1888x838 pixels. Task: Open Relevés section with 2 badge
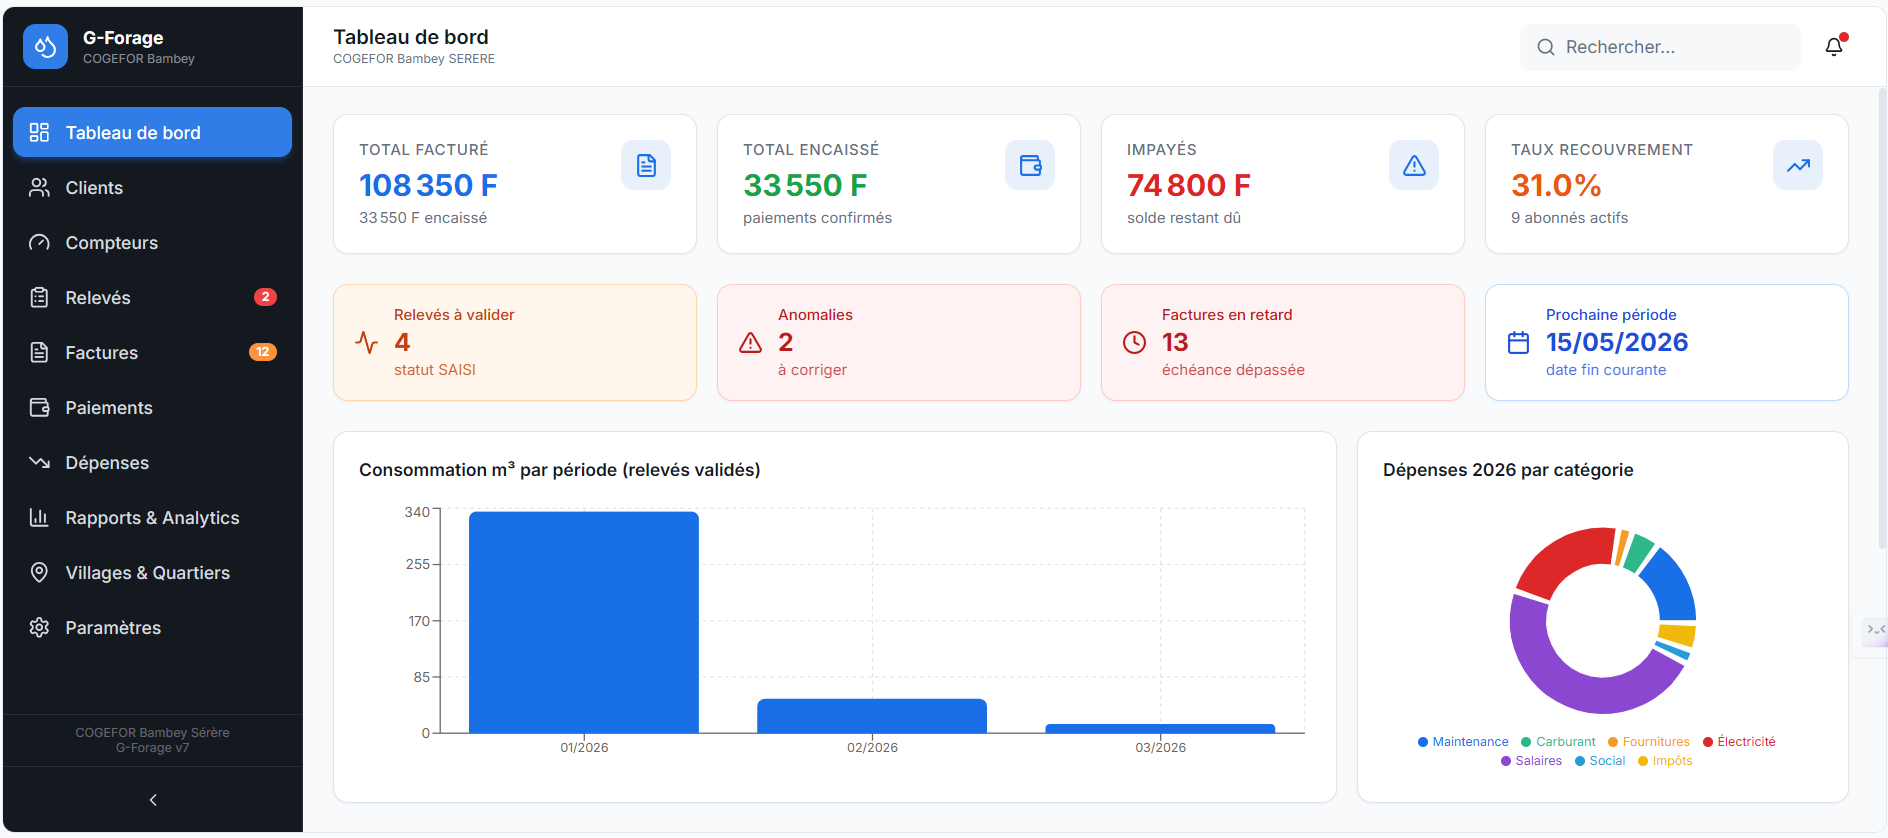98,298
